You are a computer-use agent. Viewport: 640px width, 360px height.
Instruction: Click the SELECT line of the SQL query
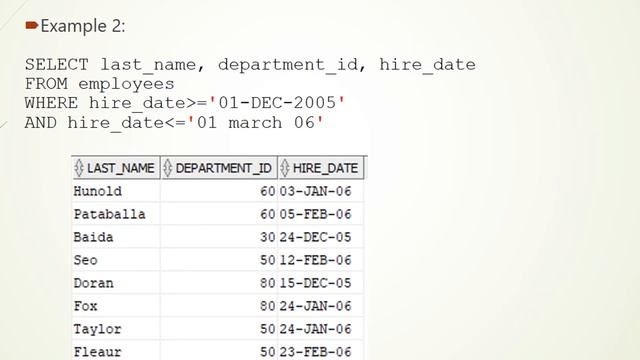click(x=250, y=64)
